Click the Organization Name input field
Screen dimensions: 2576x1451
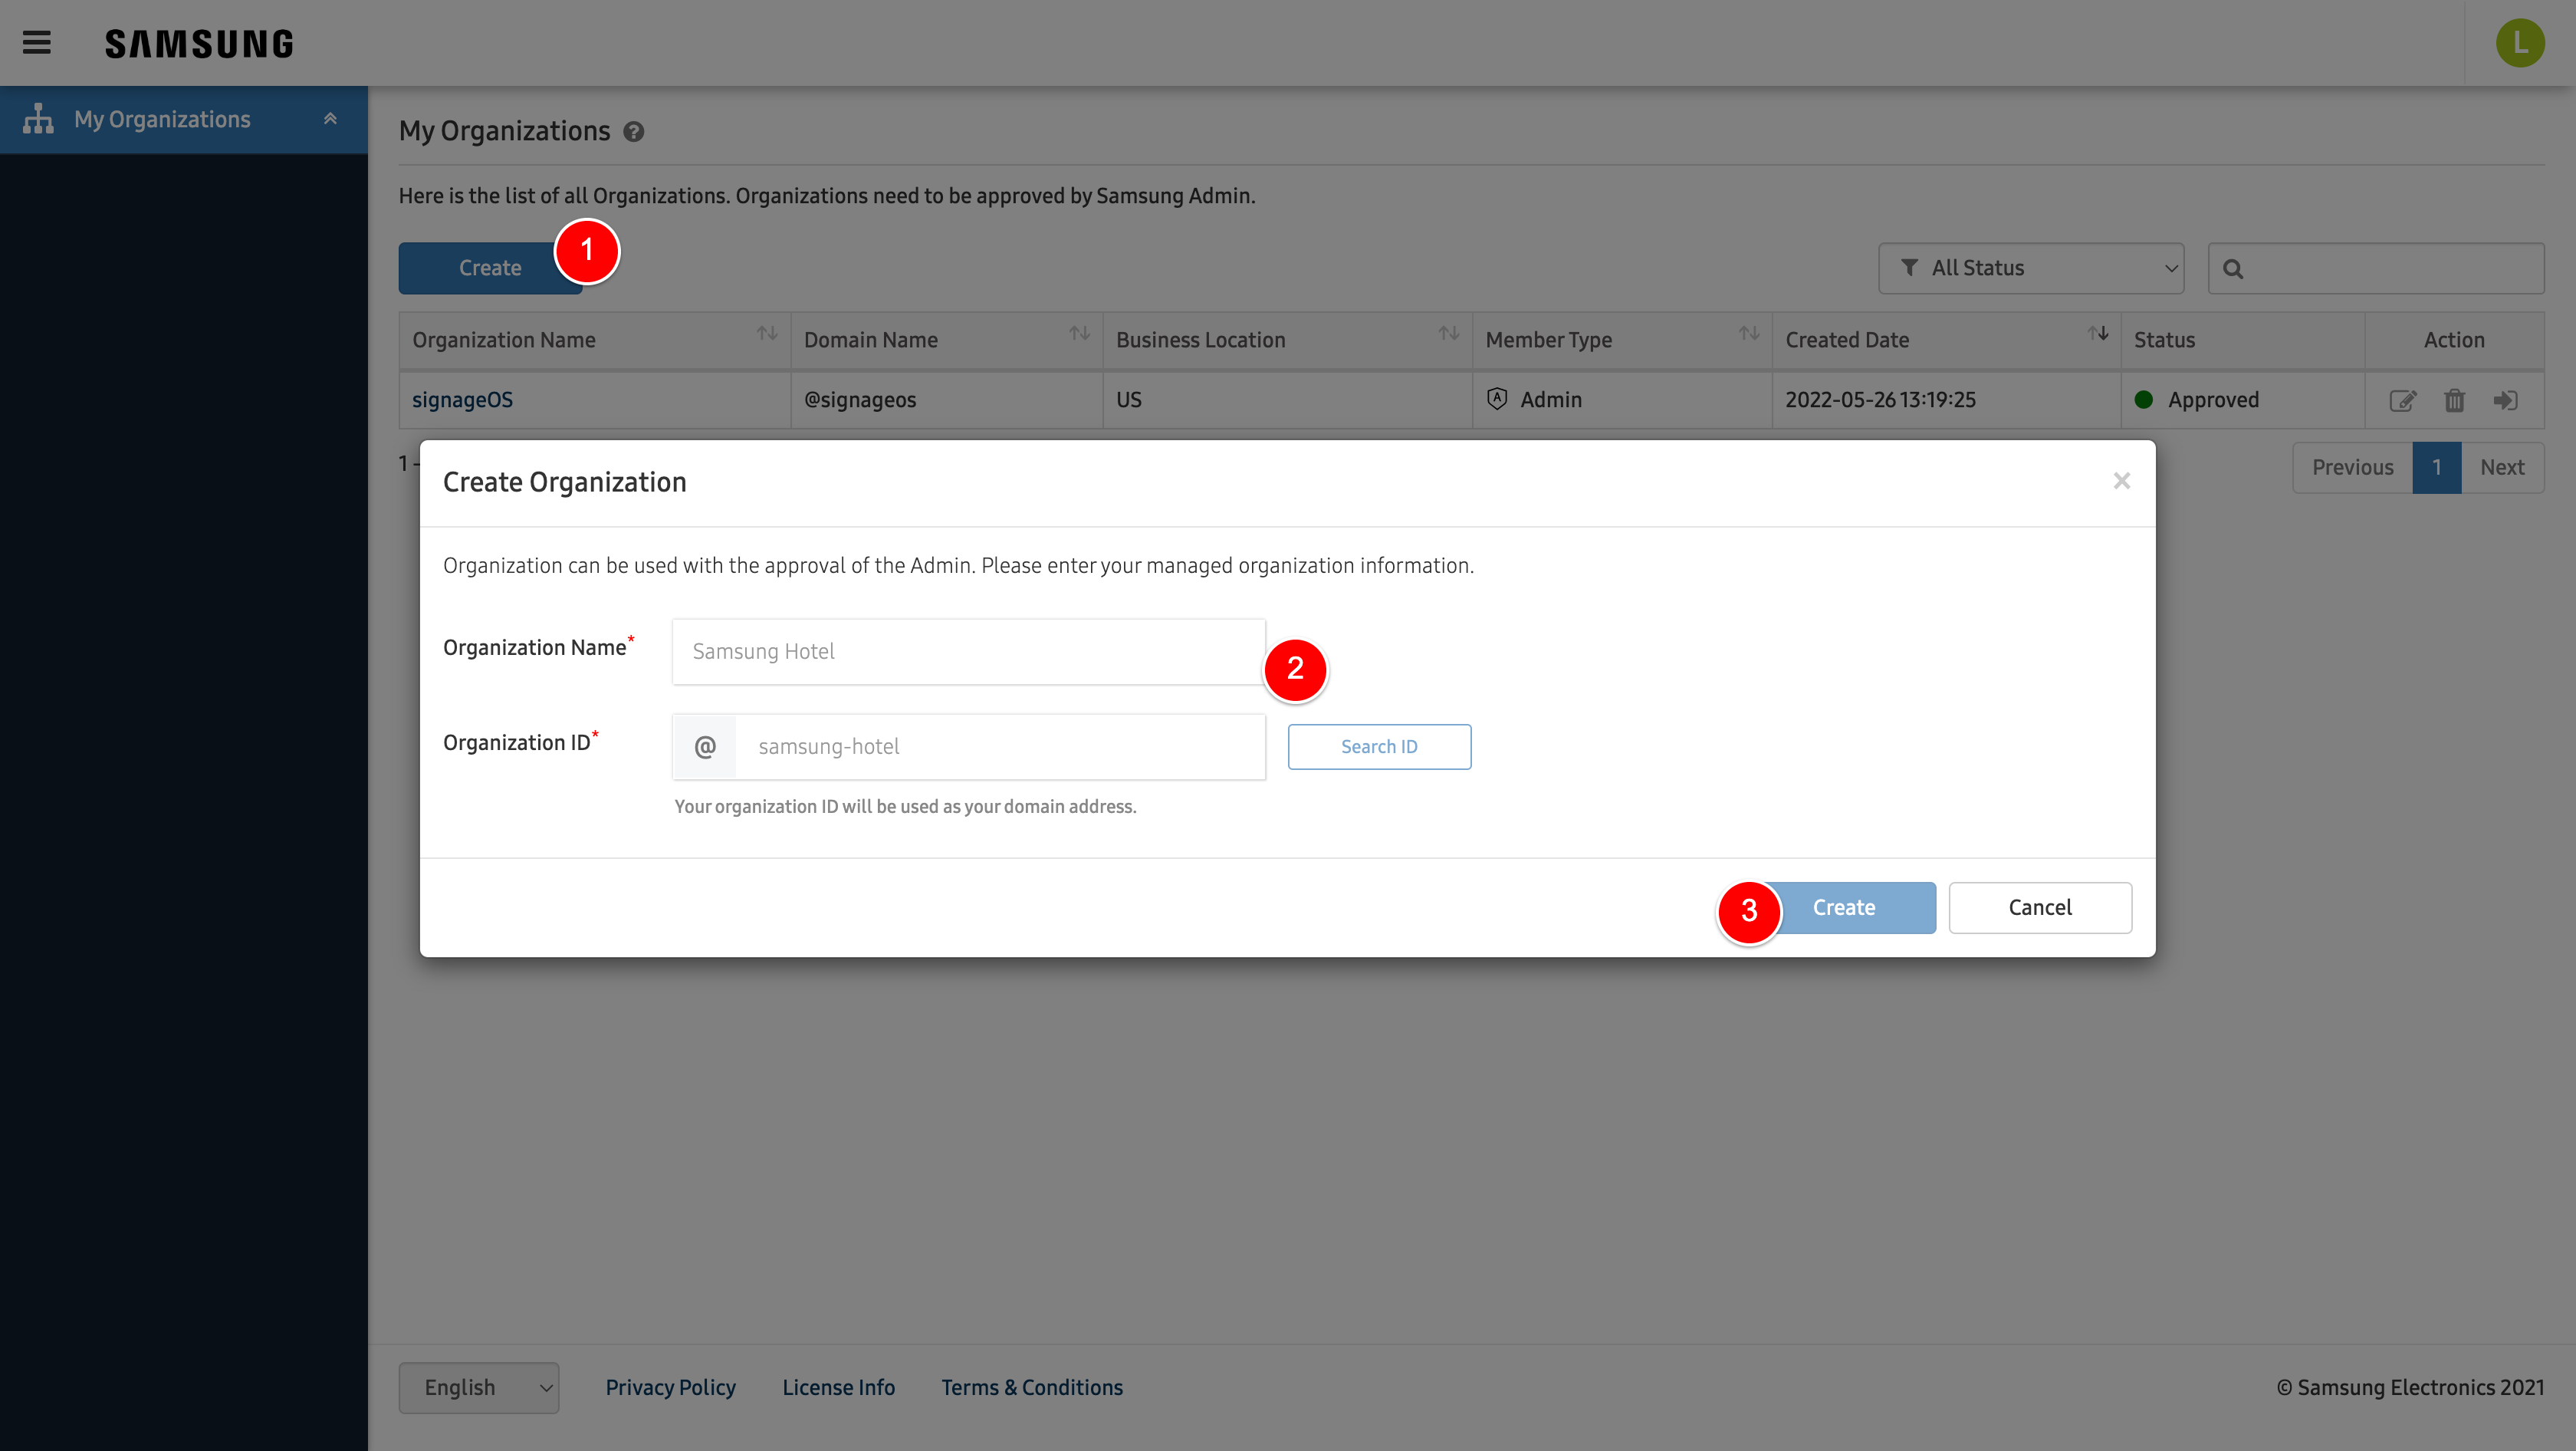pyautogui.click(x=968, y=652)
